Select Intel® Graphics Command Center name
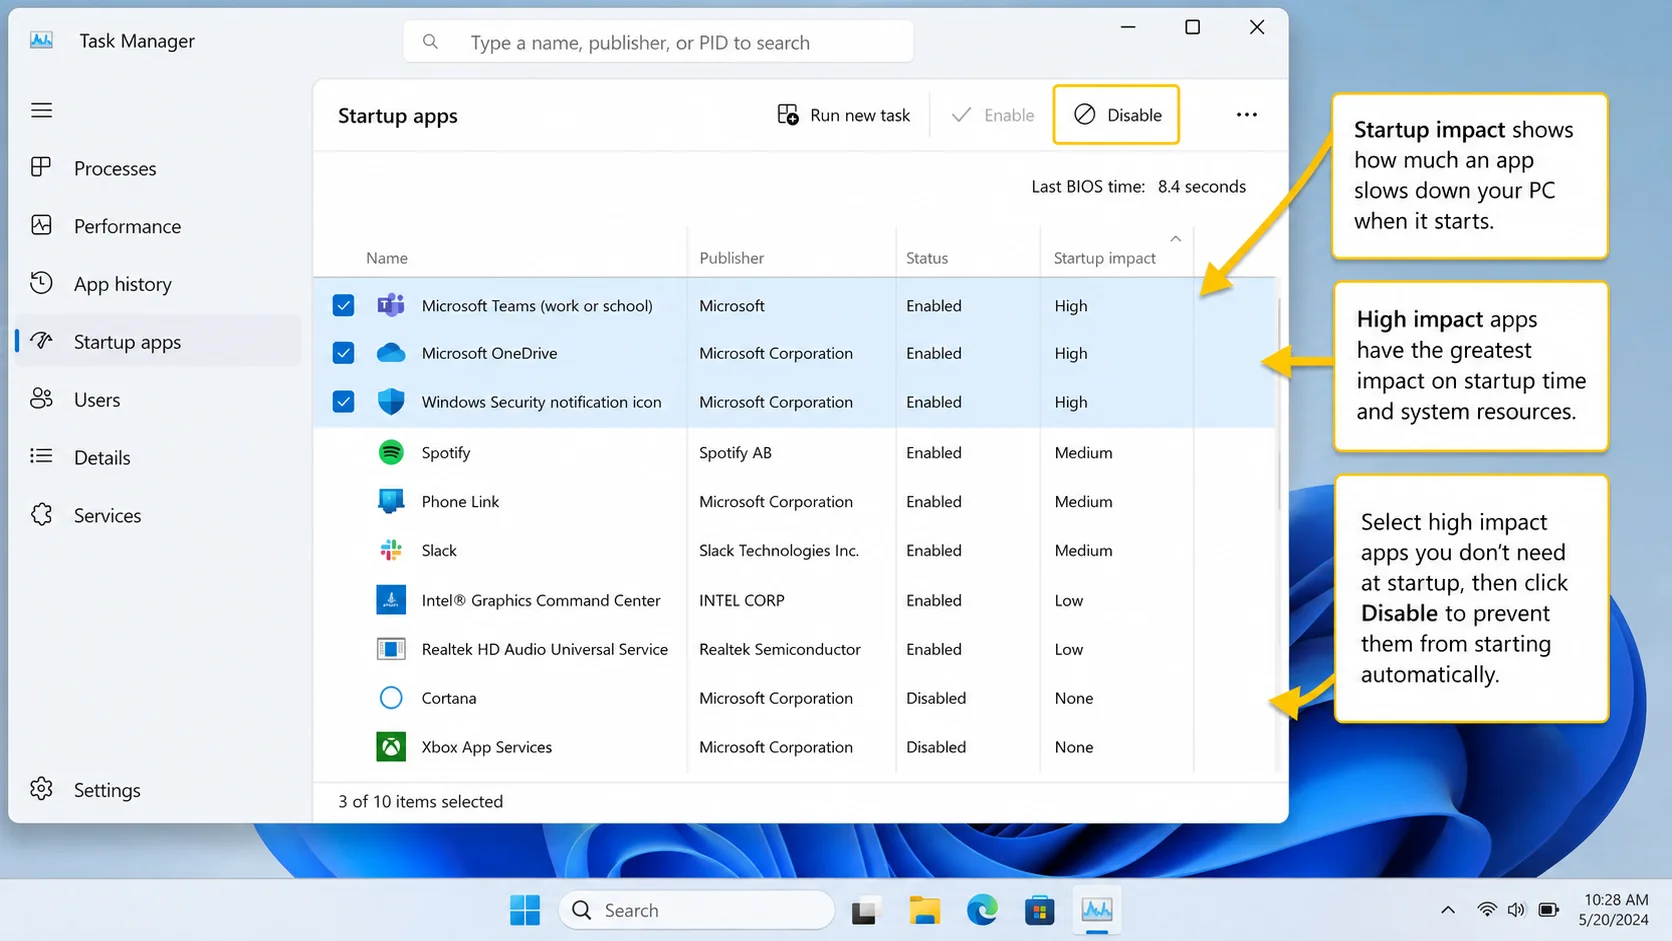The height and width of the screenshot is (941, 1672). pyautogui.click(x=541, y=600)
